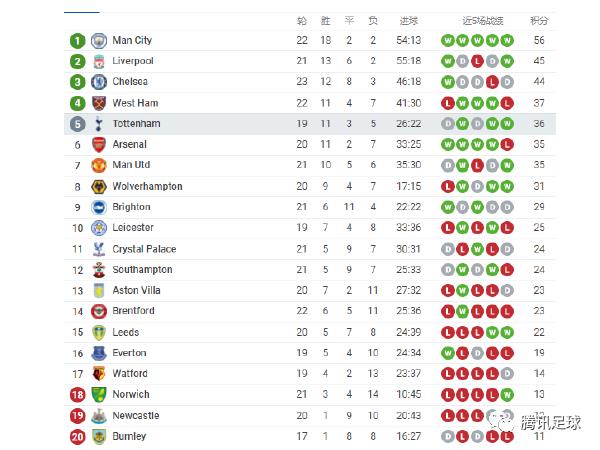Open the Tottenham team name link
Image resolution: width=600 pixels, height=450 pixels.
(136, 124)
